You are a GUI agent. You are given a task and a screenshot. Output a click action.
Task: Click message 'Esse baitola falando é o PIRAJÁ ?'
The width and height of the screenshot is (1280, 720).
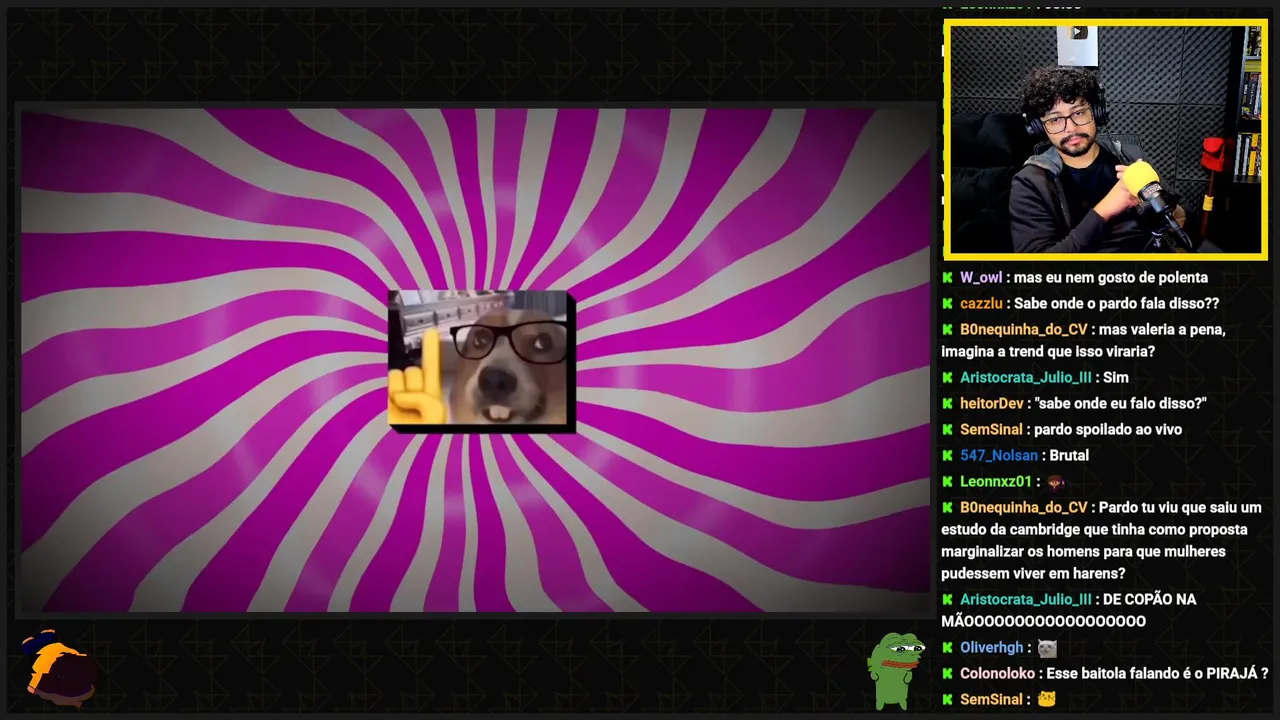[1159, 674]
